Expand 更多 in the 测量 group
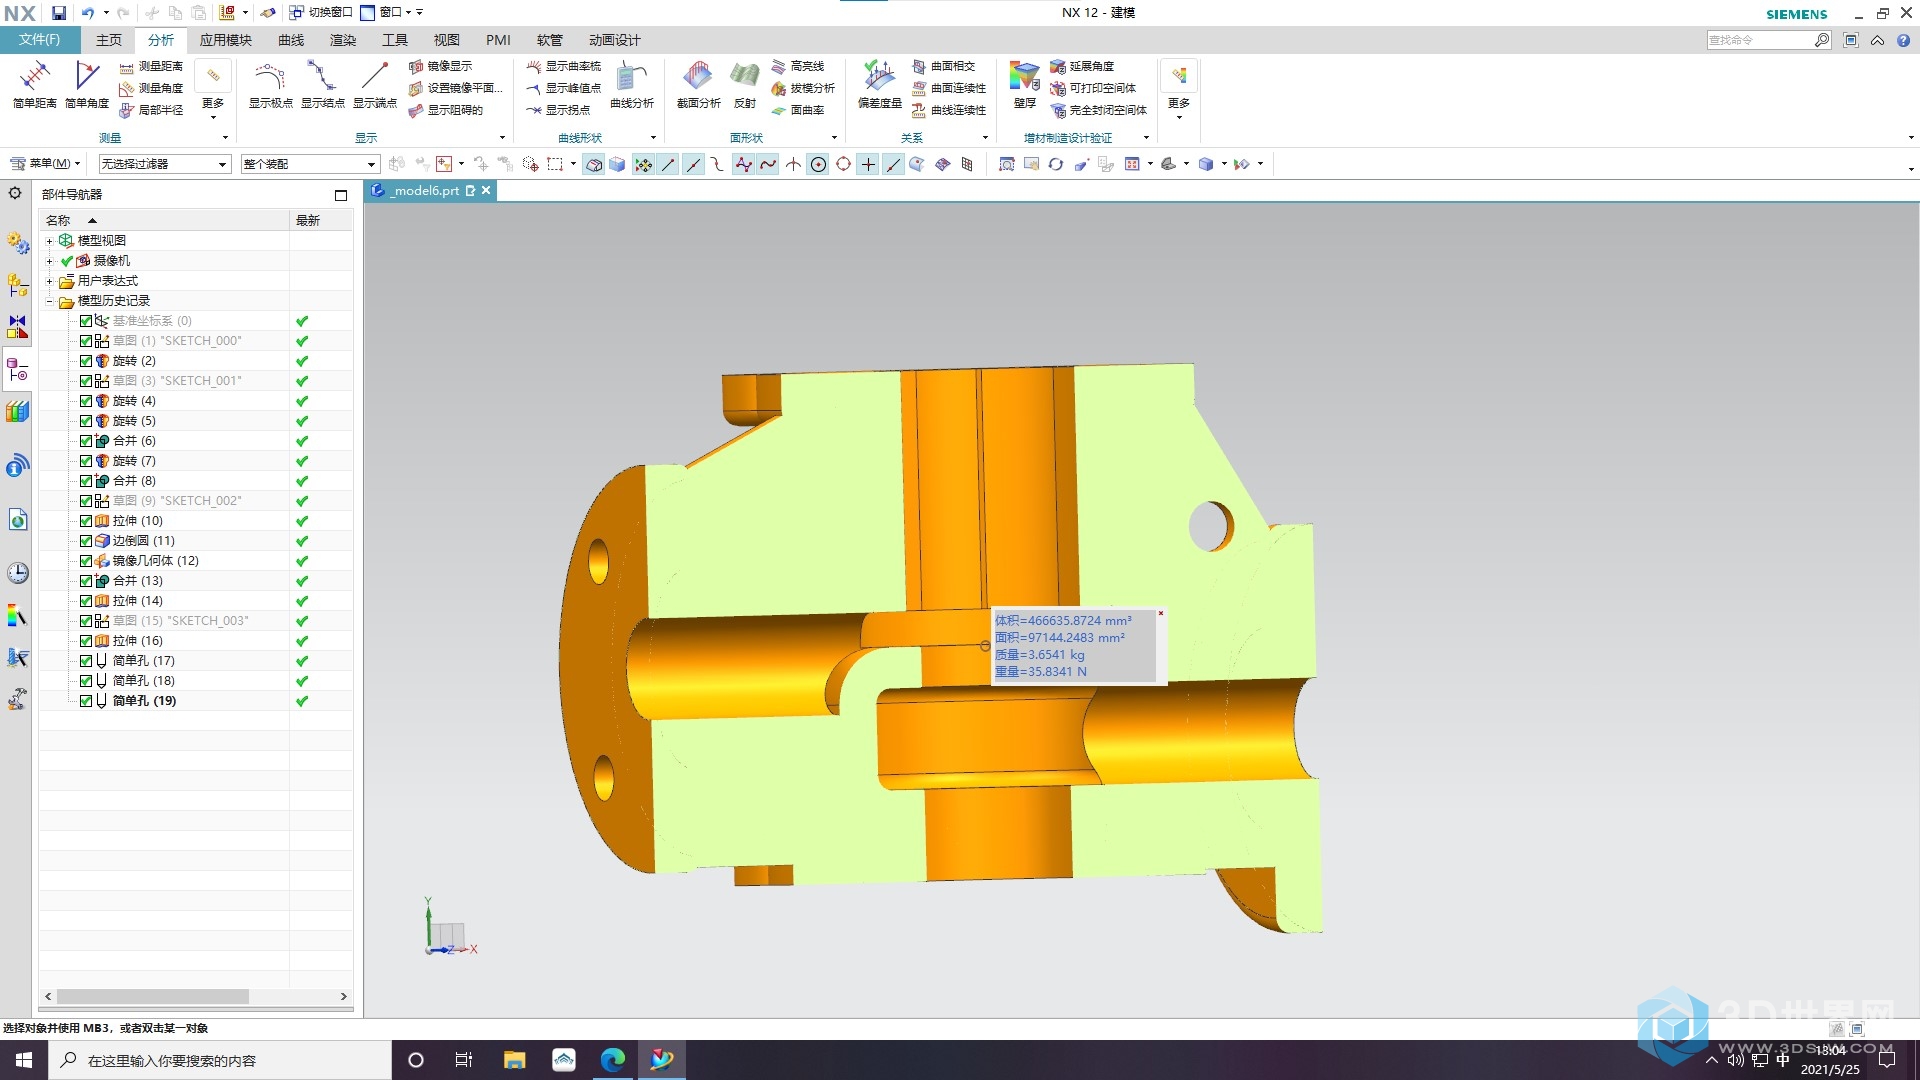This screenshot has width=1920, height=1080. pyautogui.click(x=213, y=88)
